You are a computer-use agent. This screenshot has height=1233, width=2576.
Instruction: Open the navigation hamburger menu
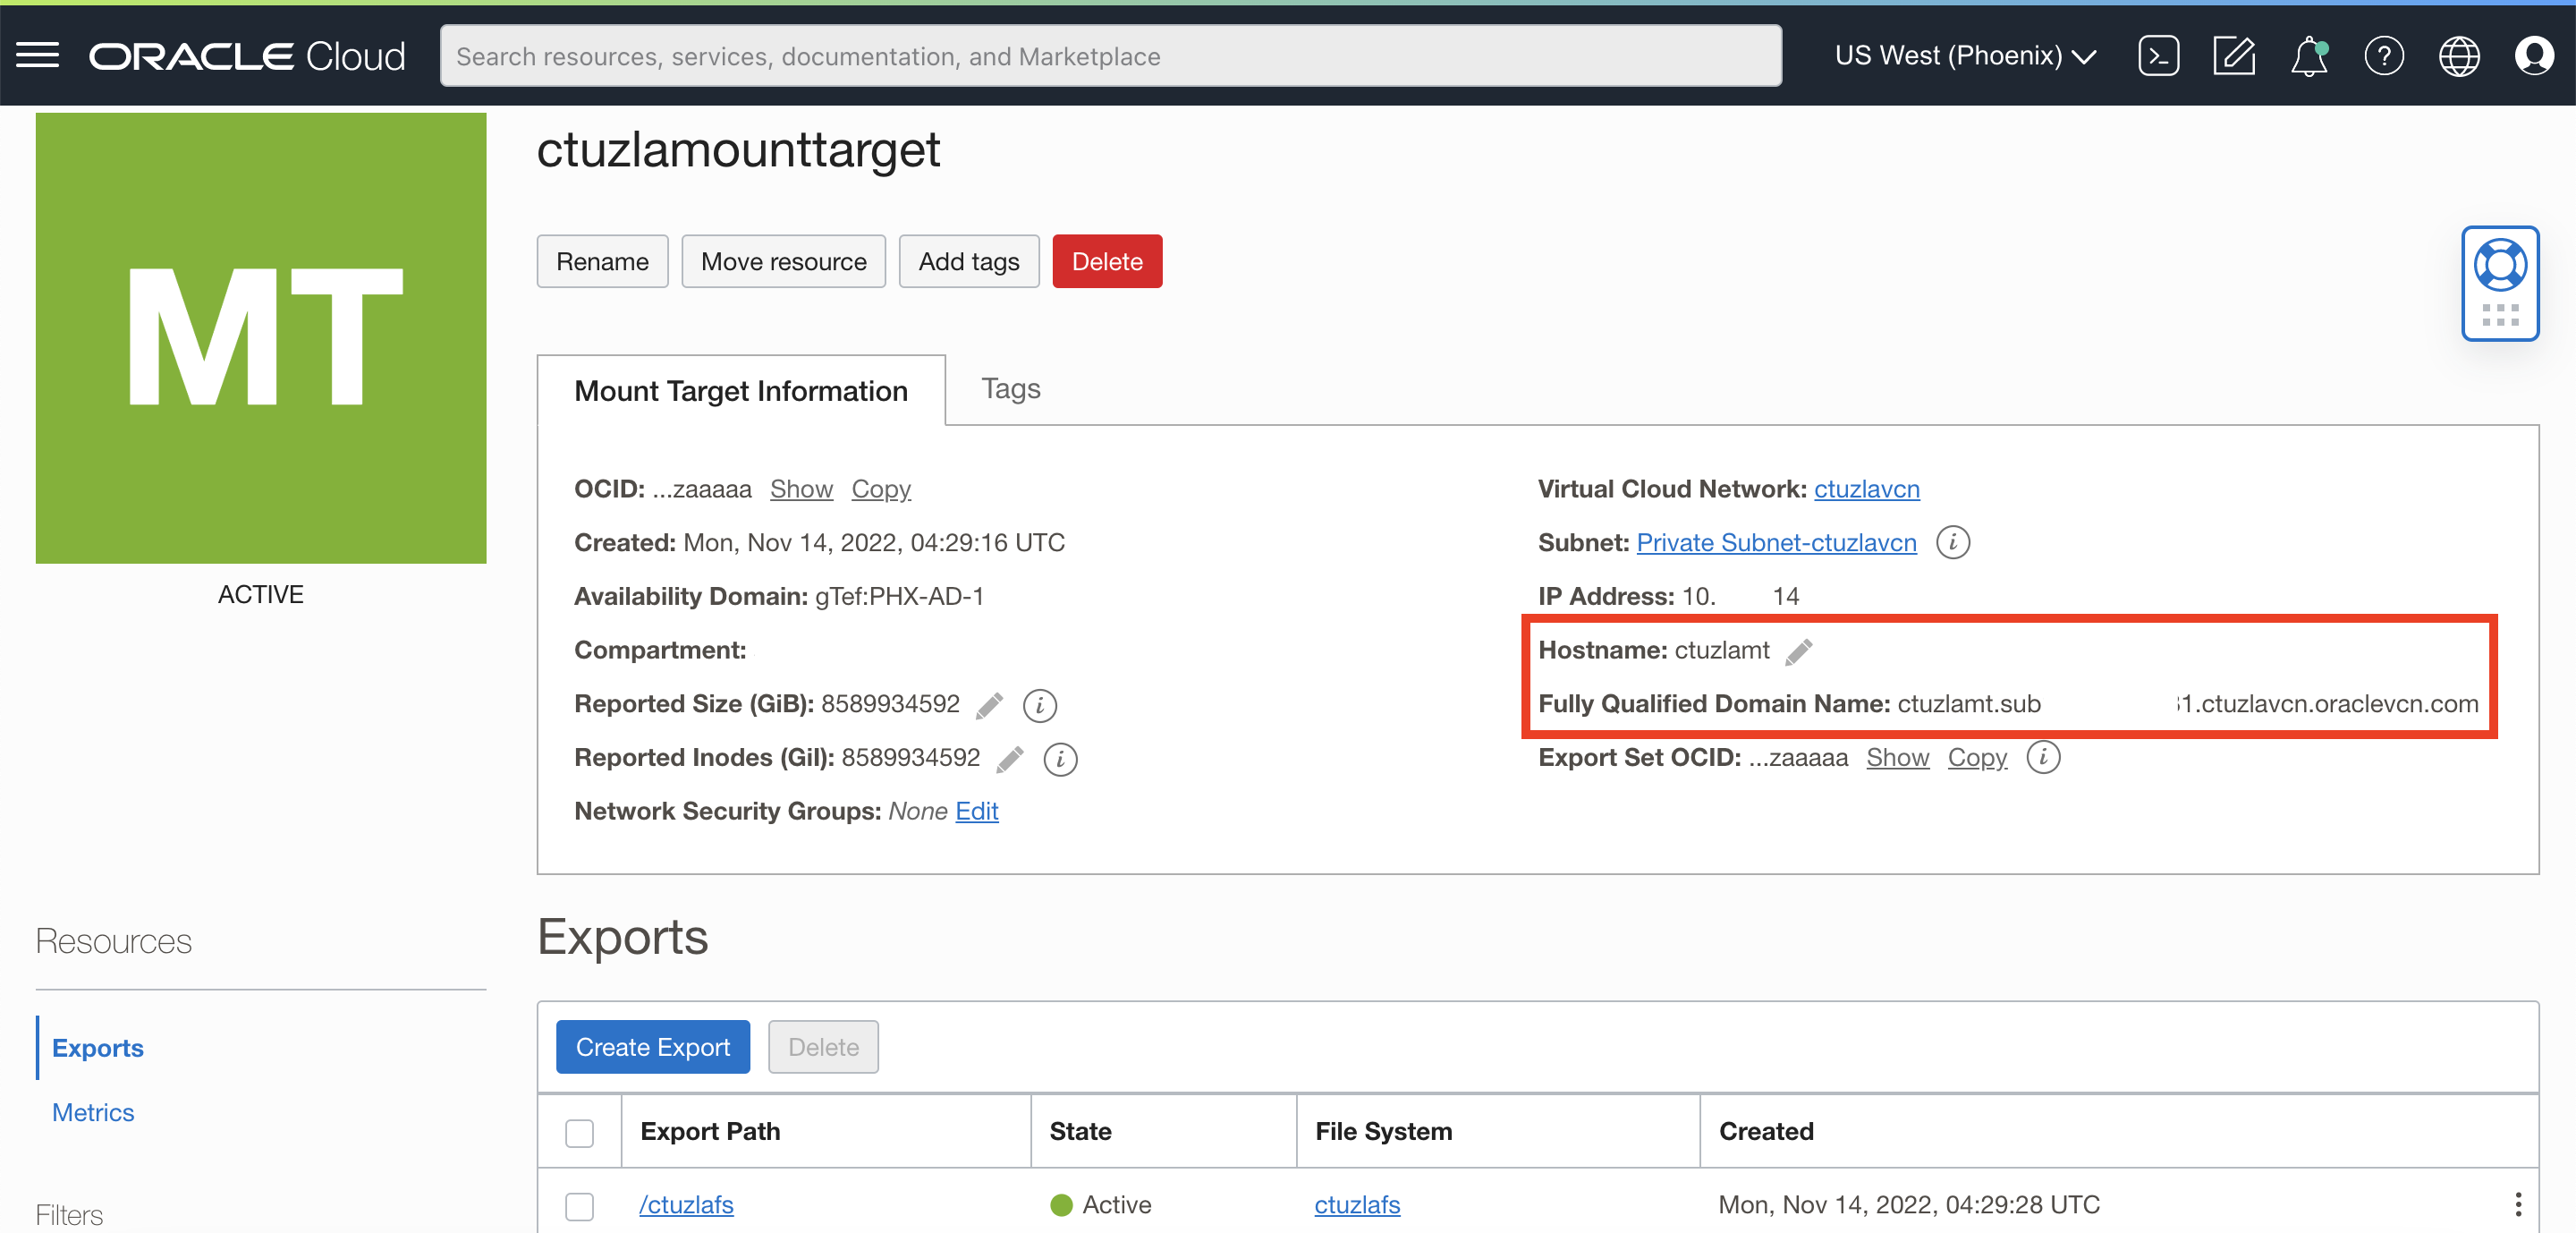click(x=37, y=55)
